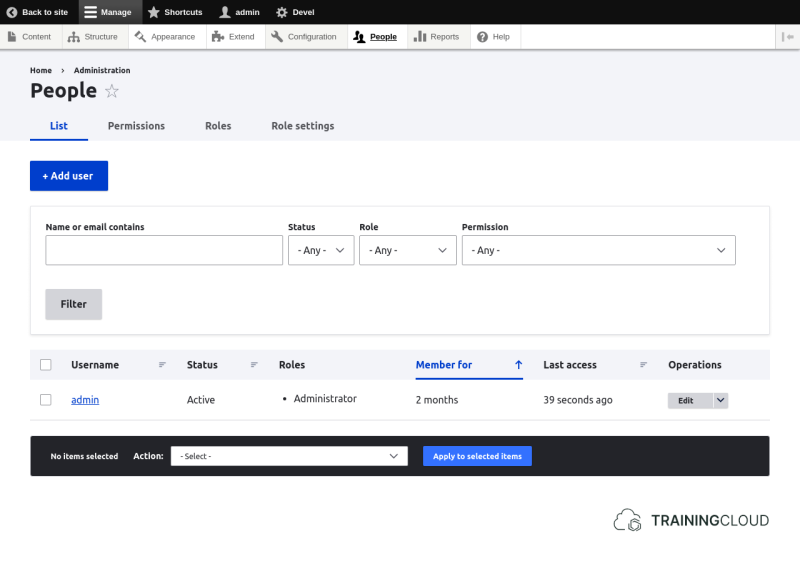Click the Member for ascending arrow icon

(518, 365)
